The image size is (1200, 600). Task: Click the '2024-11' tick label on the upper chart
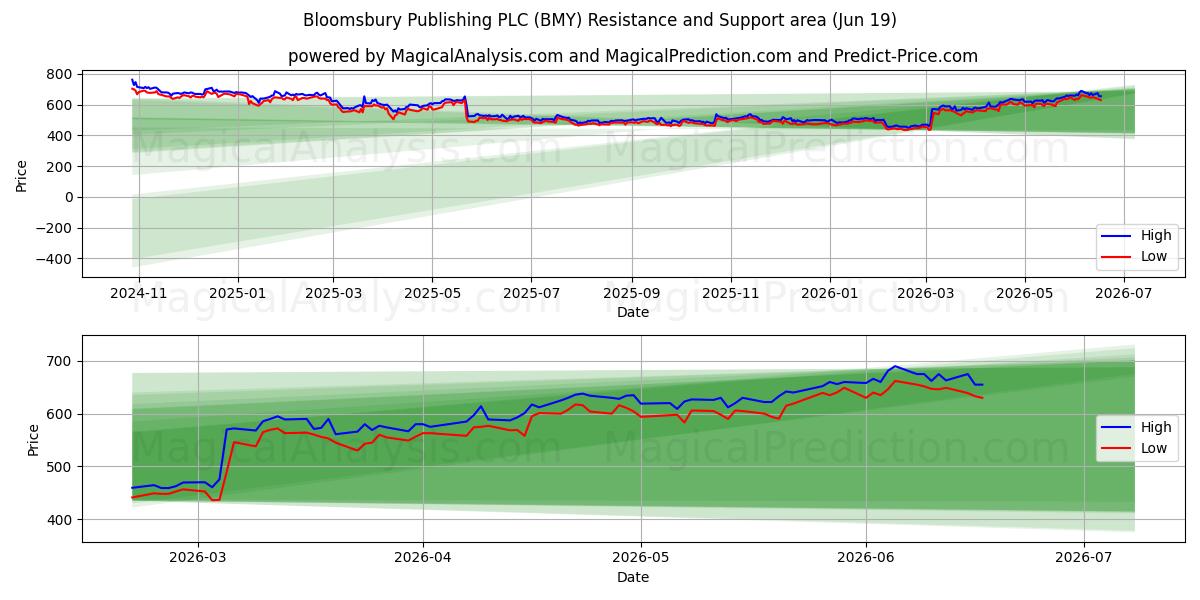[139, 293]
